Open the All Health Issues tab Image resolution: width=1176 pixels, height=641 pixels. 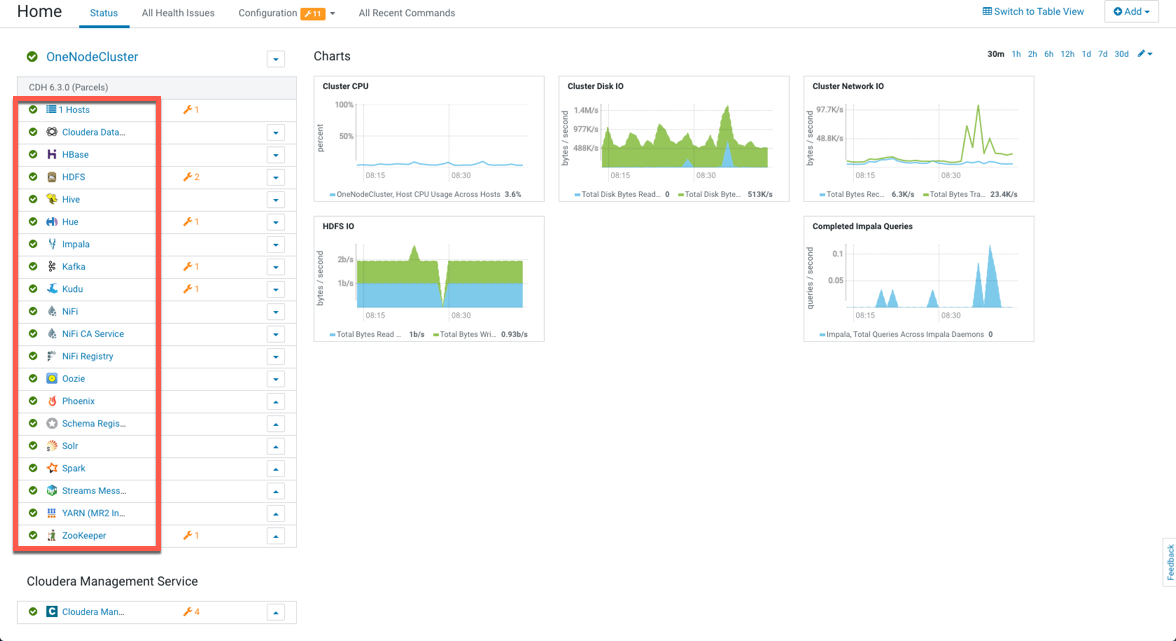(178, 13)
